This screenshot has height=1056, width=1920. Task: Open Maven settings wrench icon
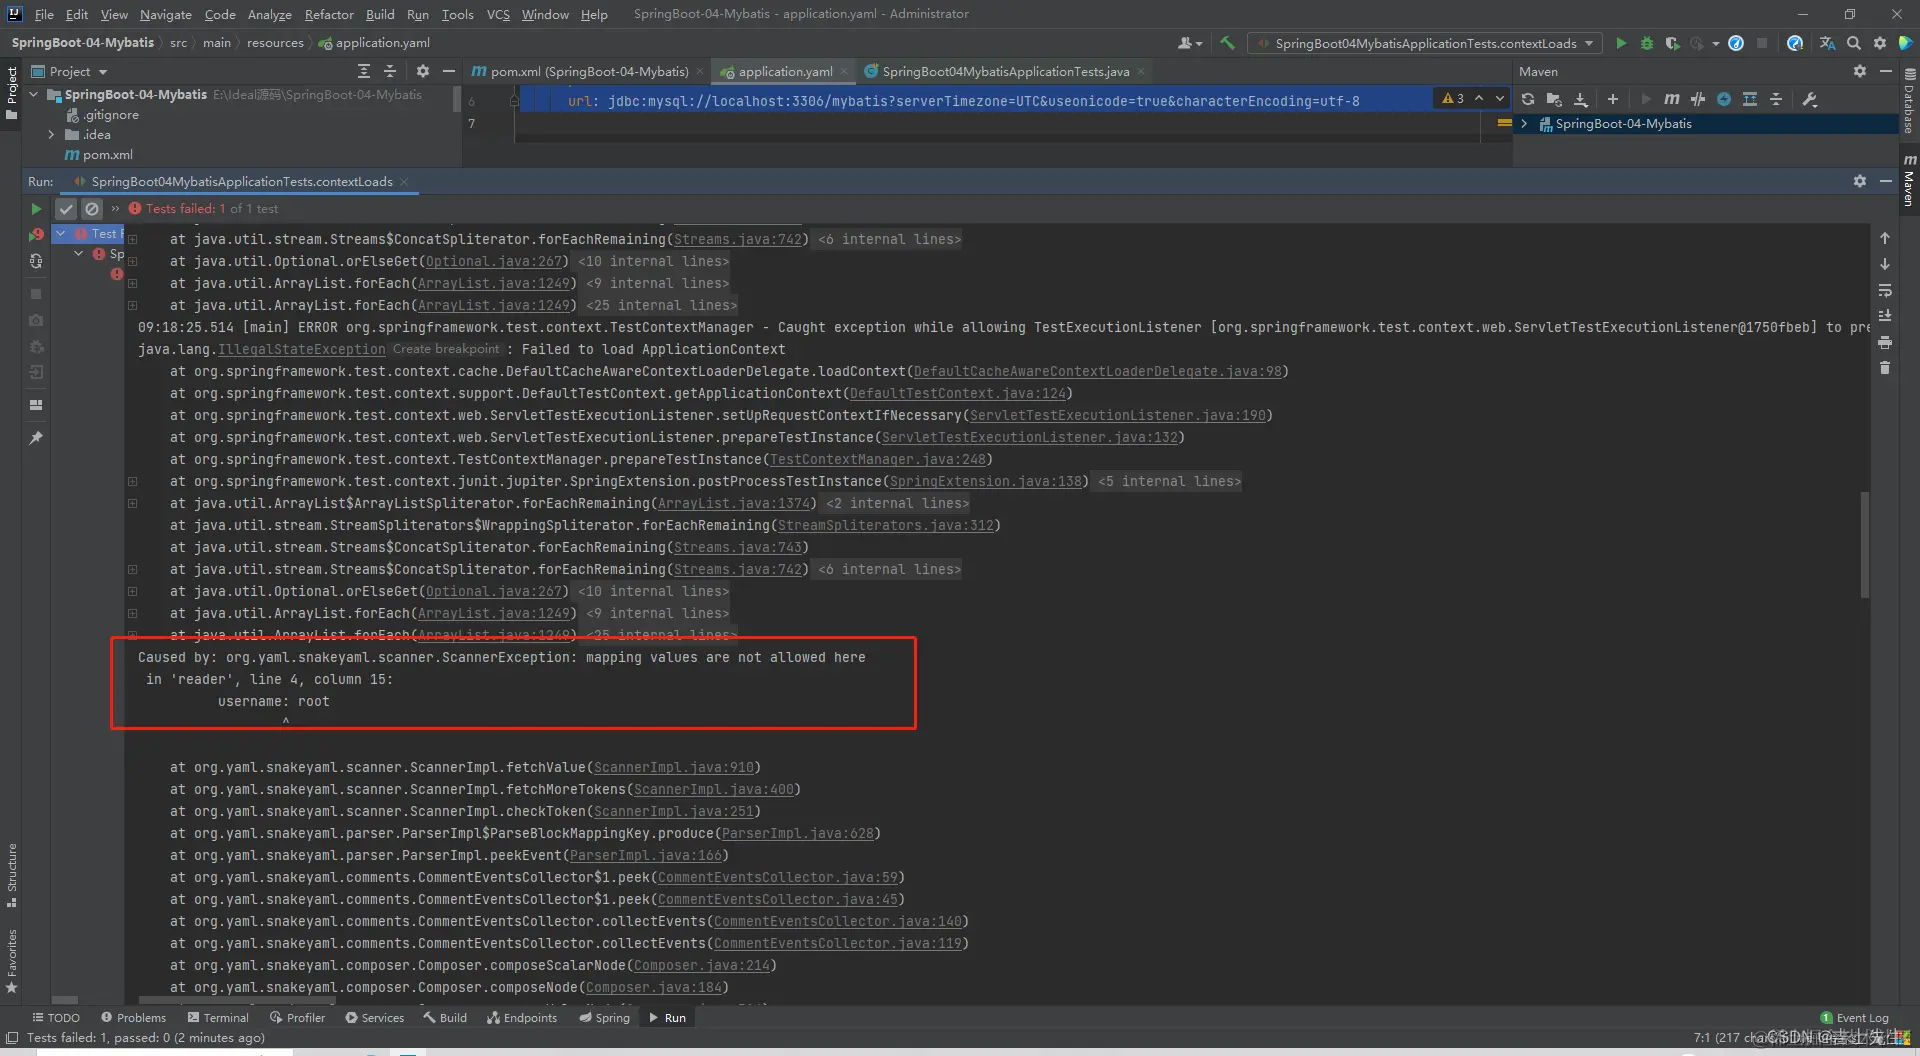1809,99
